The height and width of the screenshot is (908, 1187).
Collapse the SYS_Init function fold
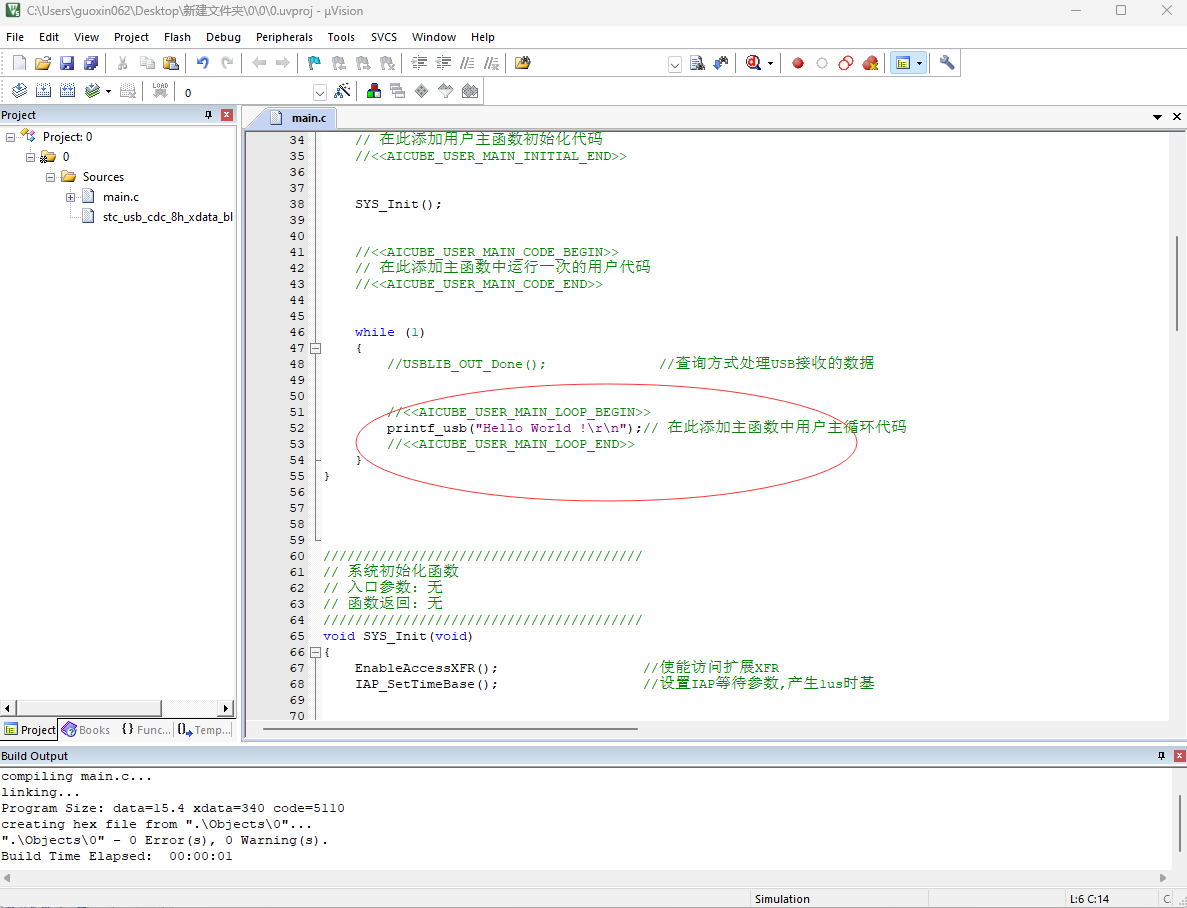coord(316,652)
